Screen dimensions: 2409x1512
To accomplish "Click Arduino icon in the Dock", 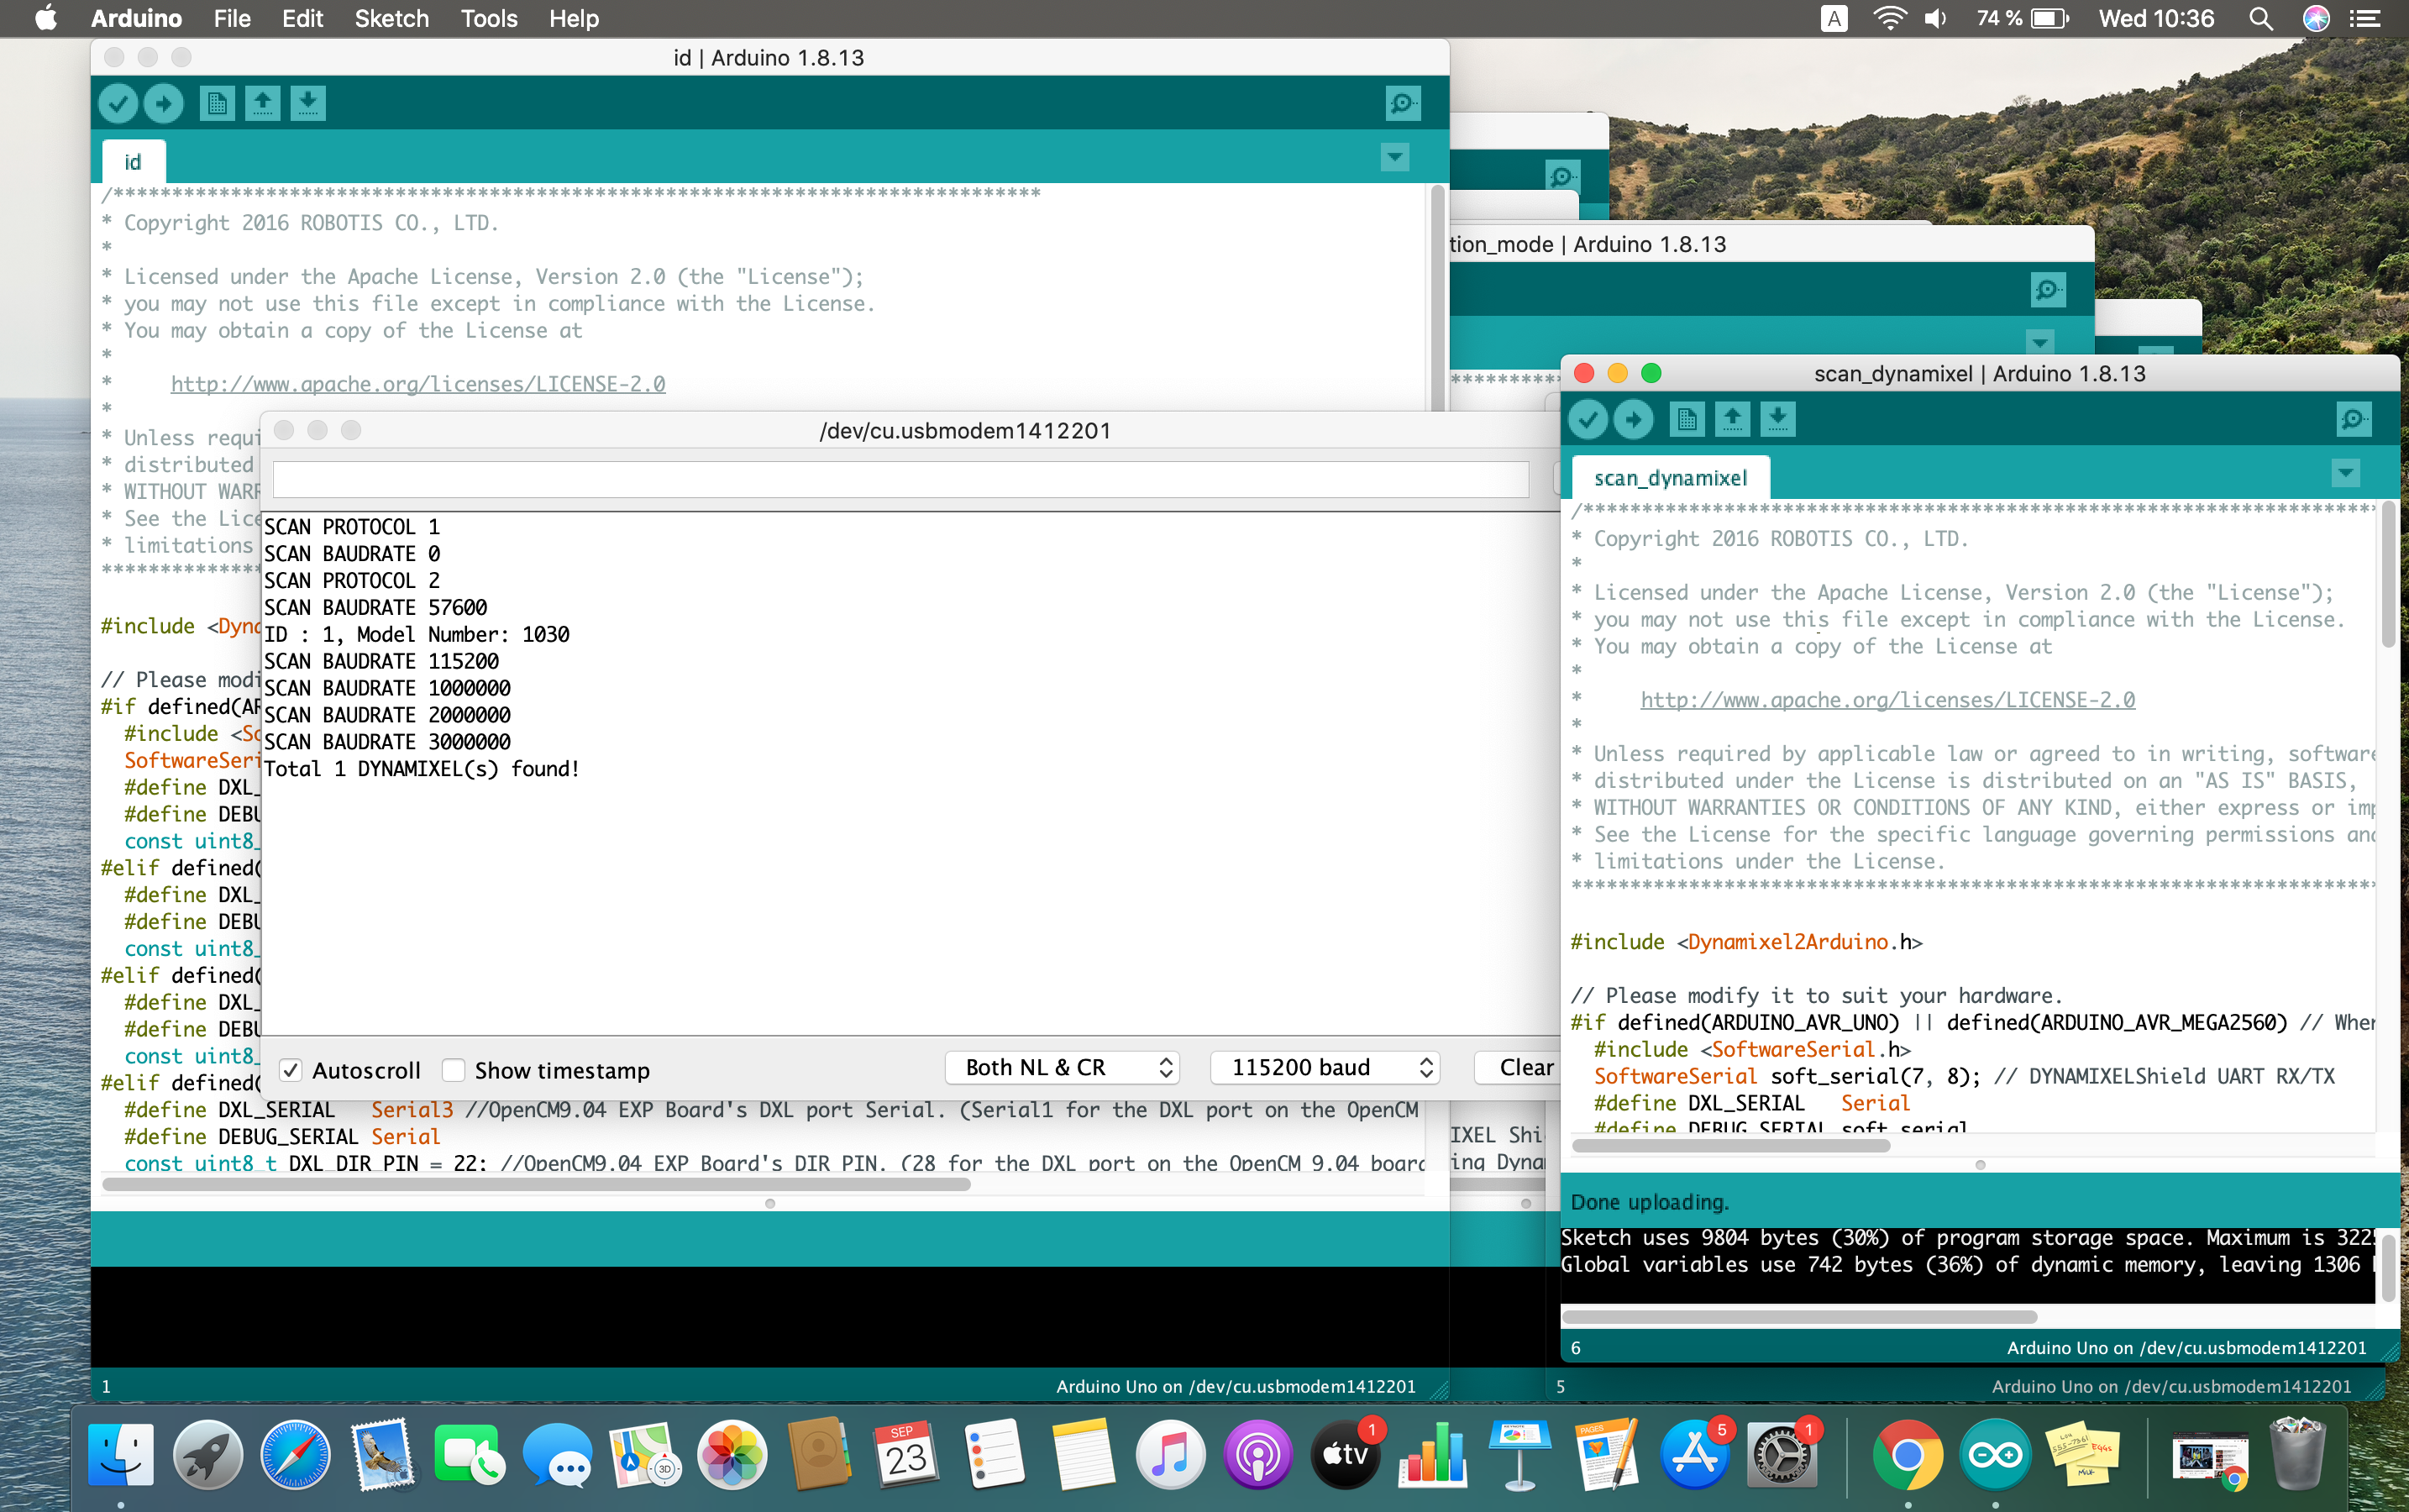I will (x=1995, y=1455).
